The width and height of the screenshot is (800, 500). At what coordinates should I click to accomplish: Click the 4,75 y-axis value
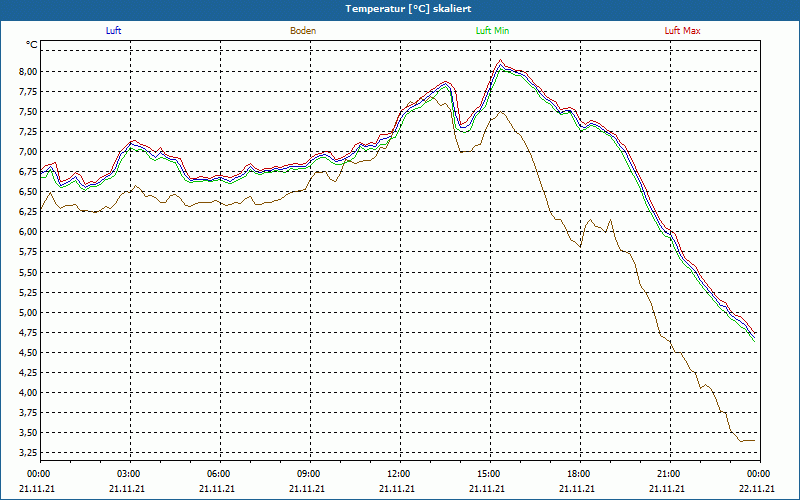click(x=29, y=333)
